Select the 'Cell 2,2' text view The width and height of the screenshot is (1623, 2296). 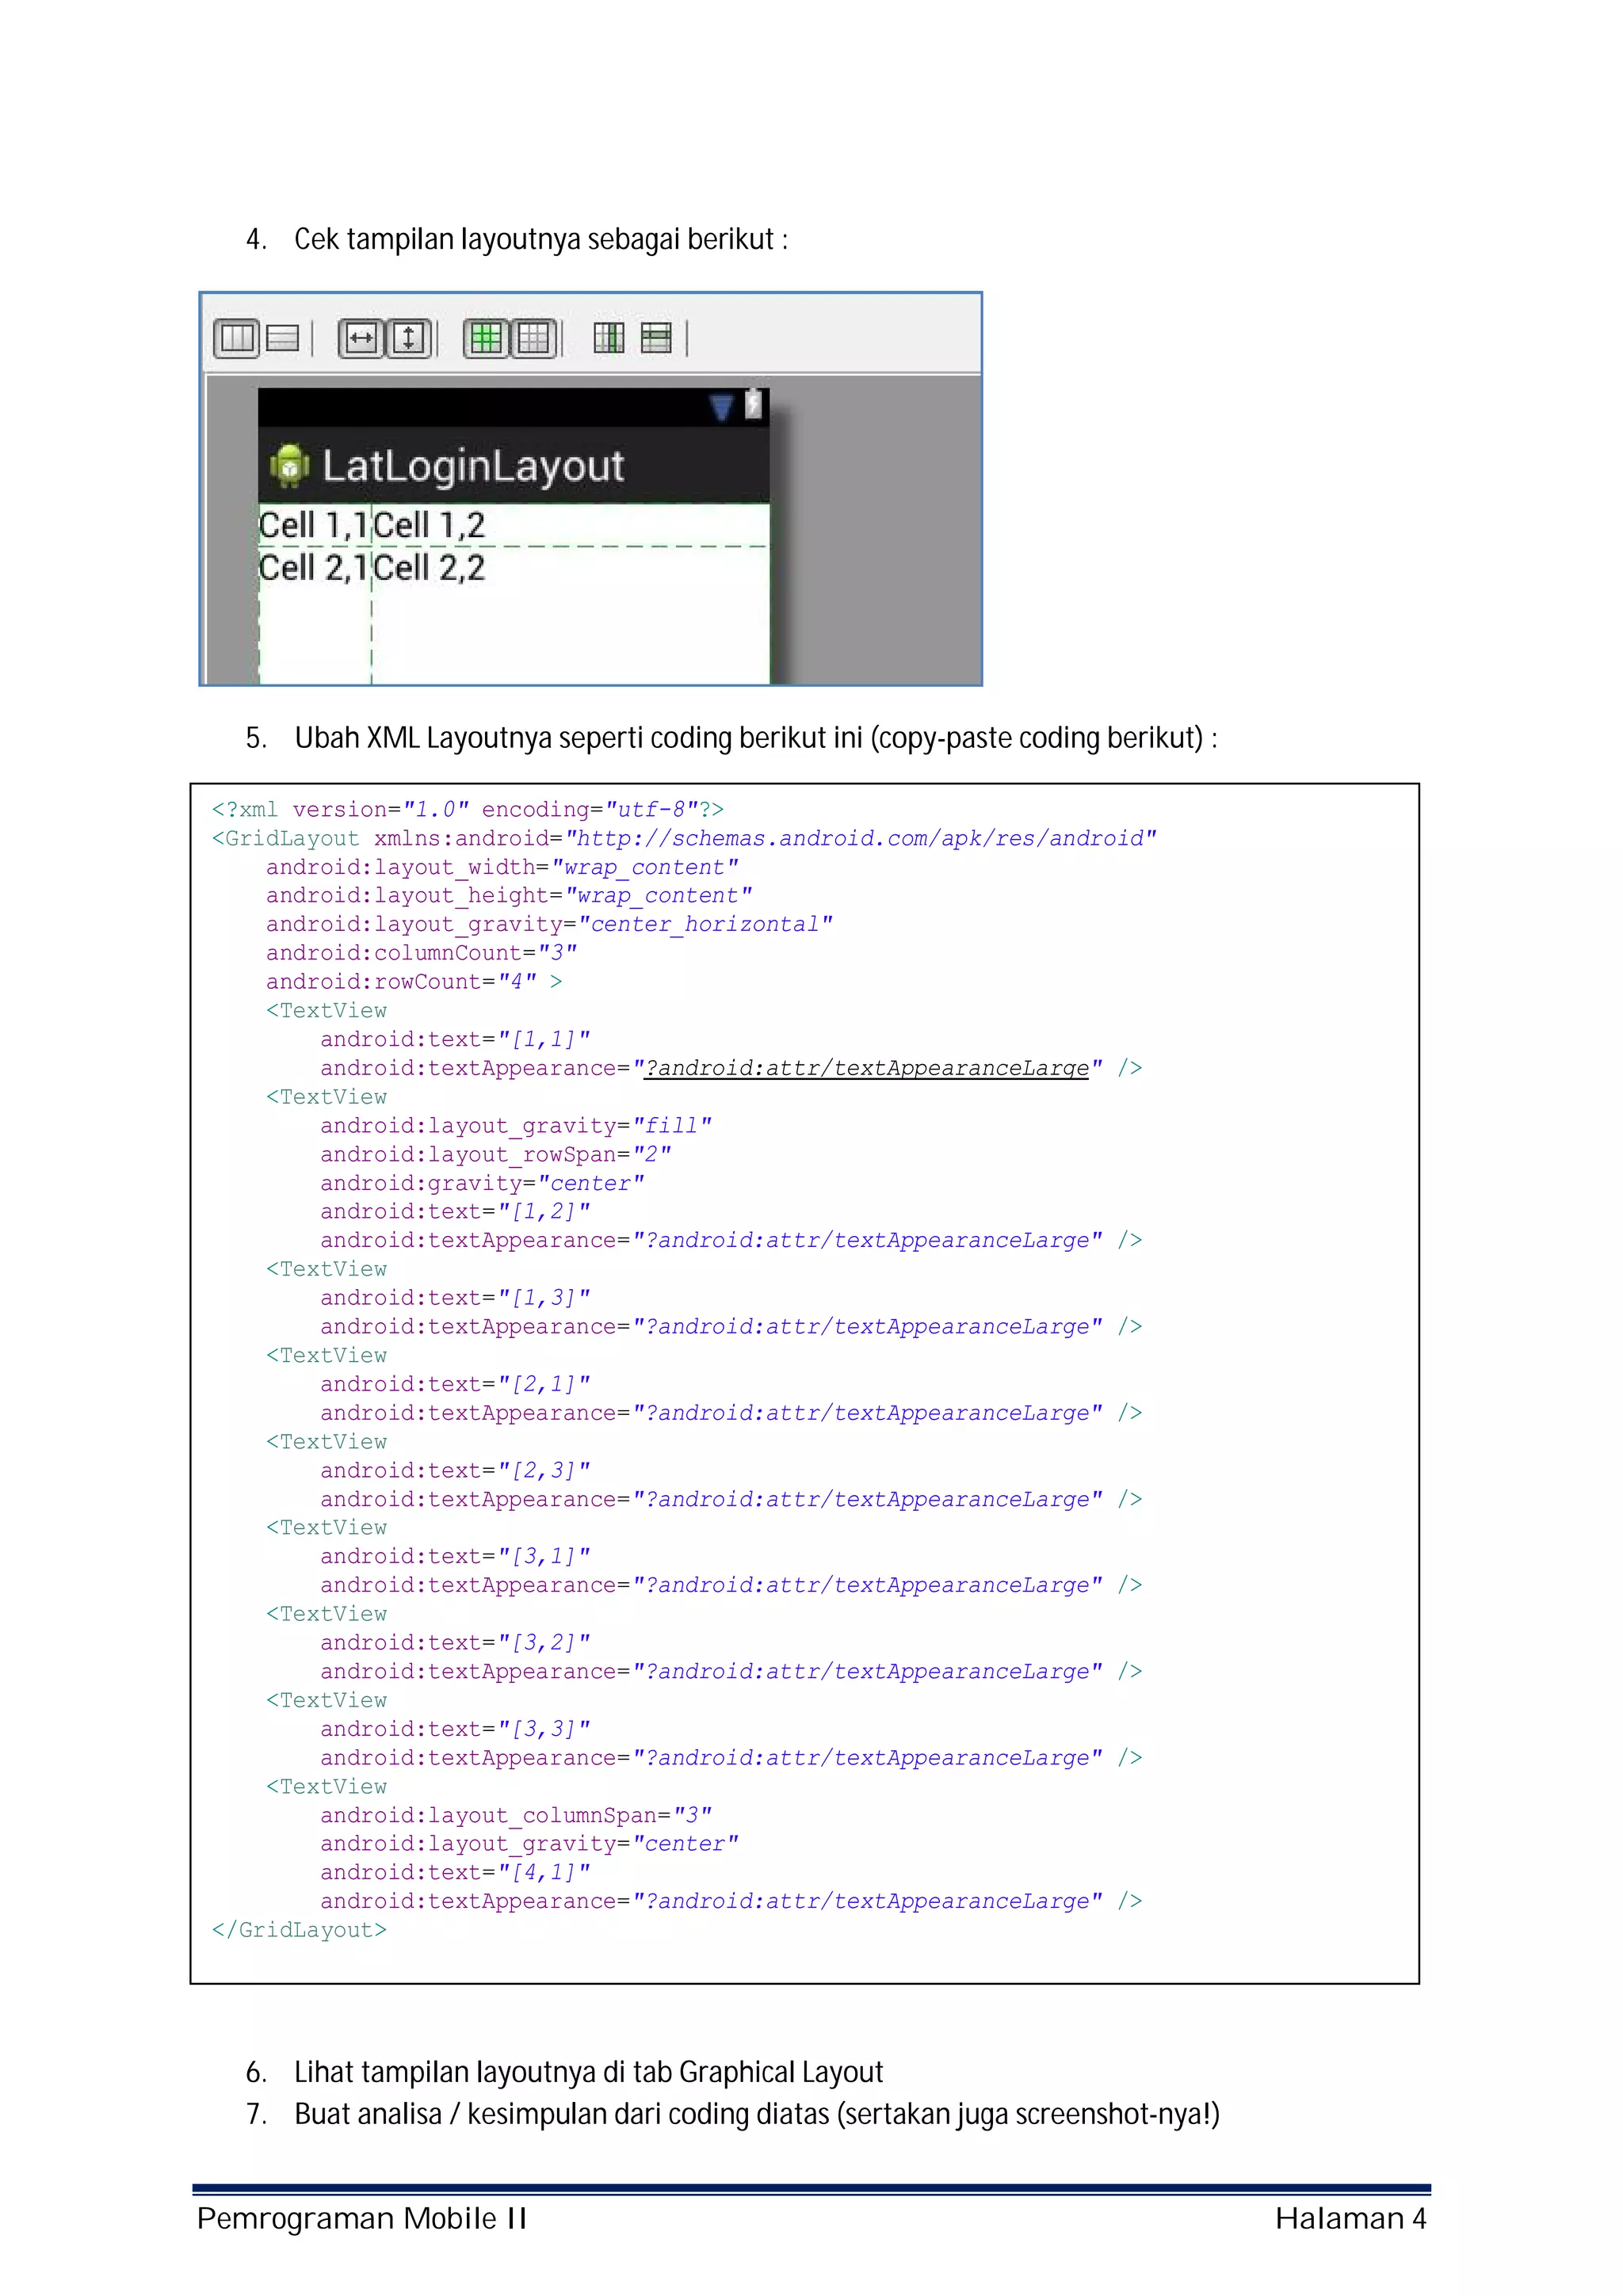tap(429, 568)
